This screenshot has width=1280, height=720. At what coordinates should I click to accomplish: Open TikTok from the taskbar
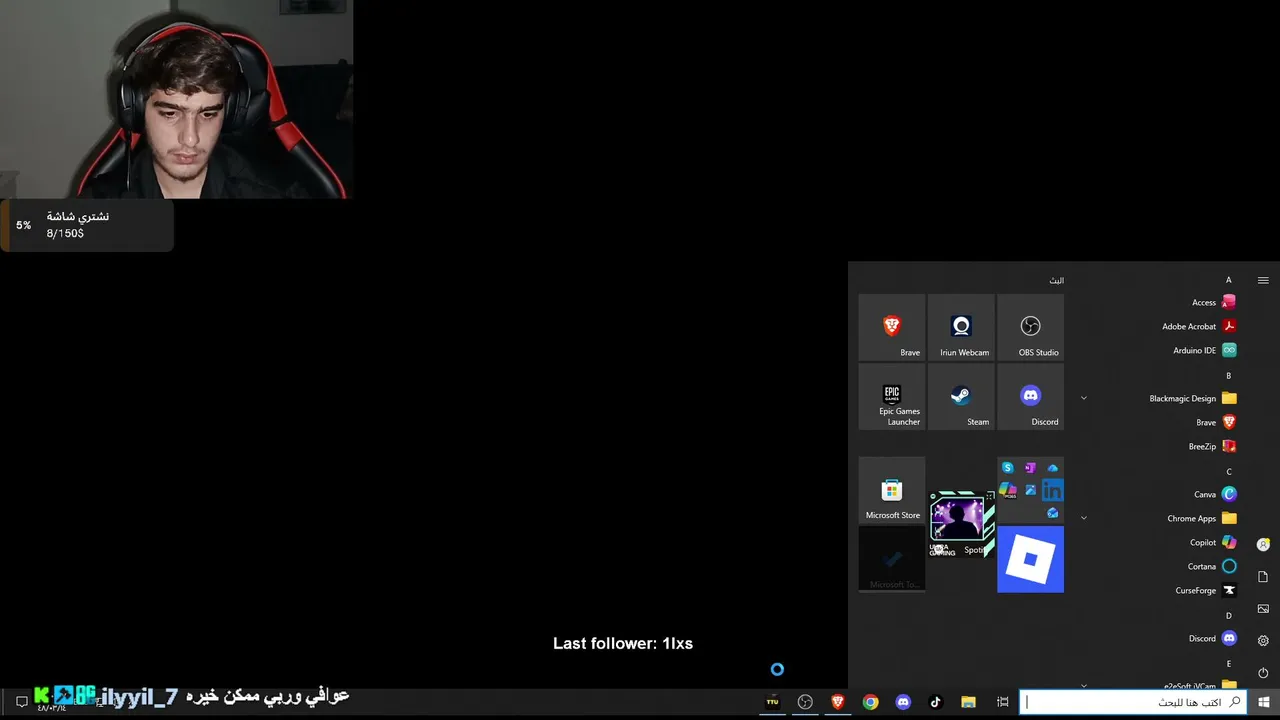pos(935,702)
